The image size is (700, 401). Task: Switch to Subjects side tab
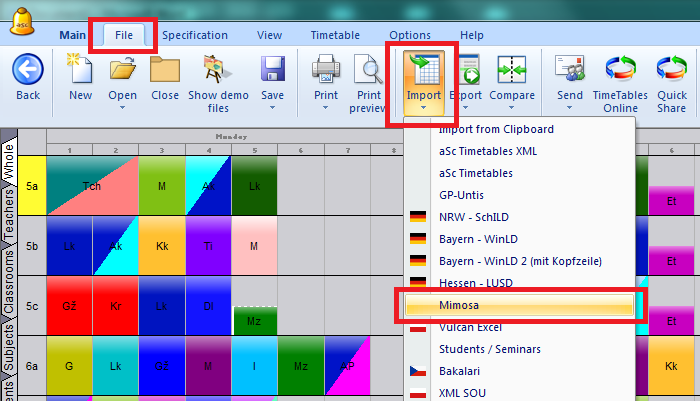coord(8,348)
